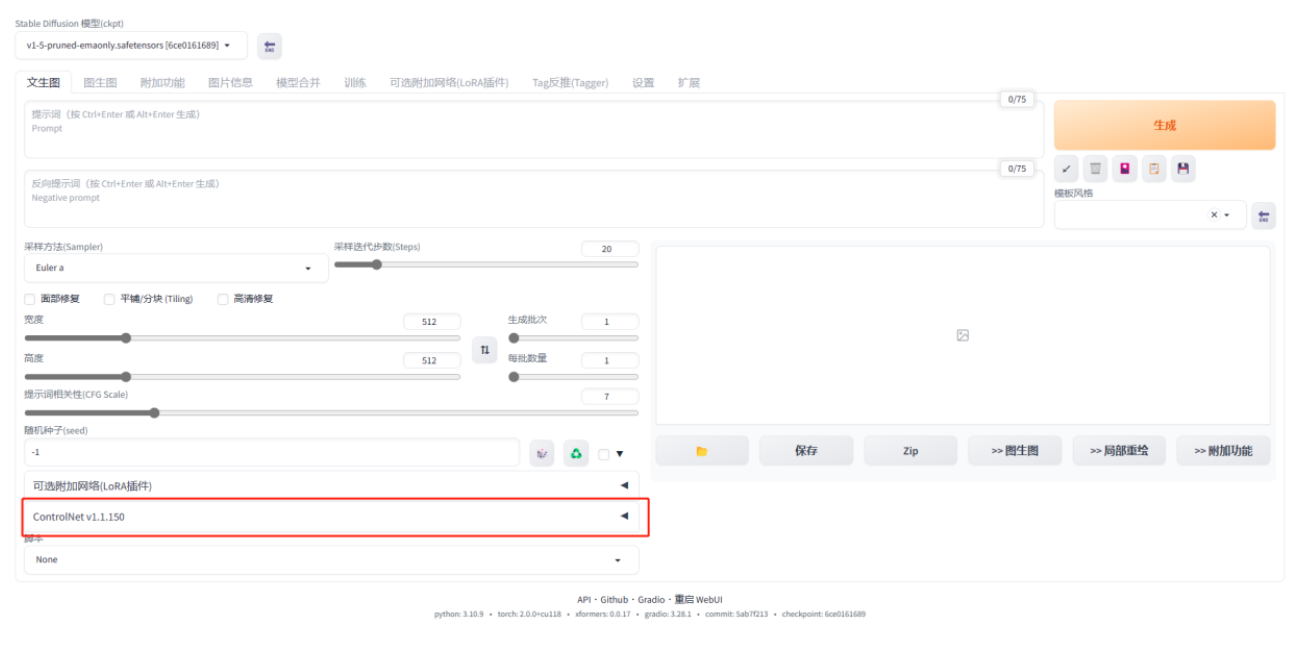Open extra networks via the pink icon
Screen dimensions: 1296x669
click(x=1125, y=169)
